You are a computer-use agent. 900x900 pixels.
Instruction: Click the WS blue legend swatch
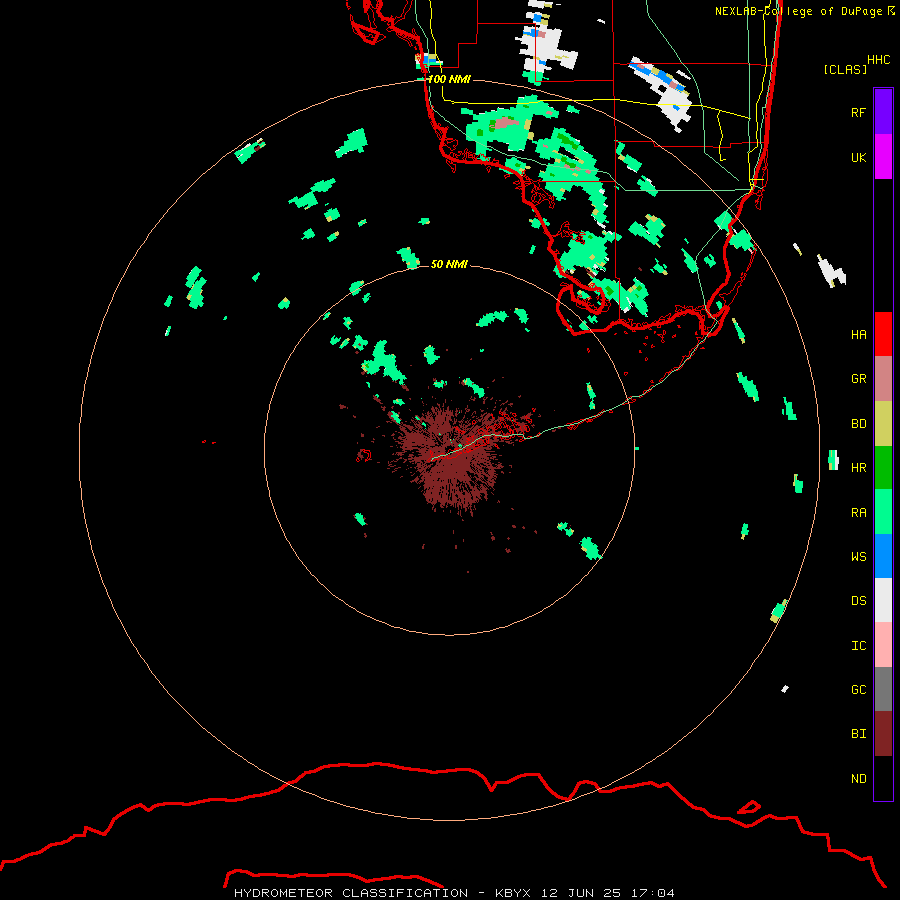883,556
